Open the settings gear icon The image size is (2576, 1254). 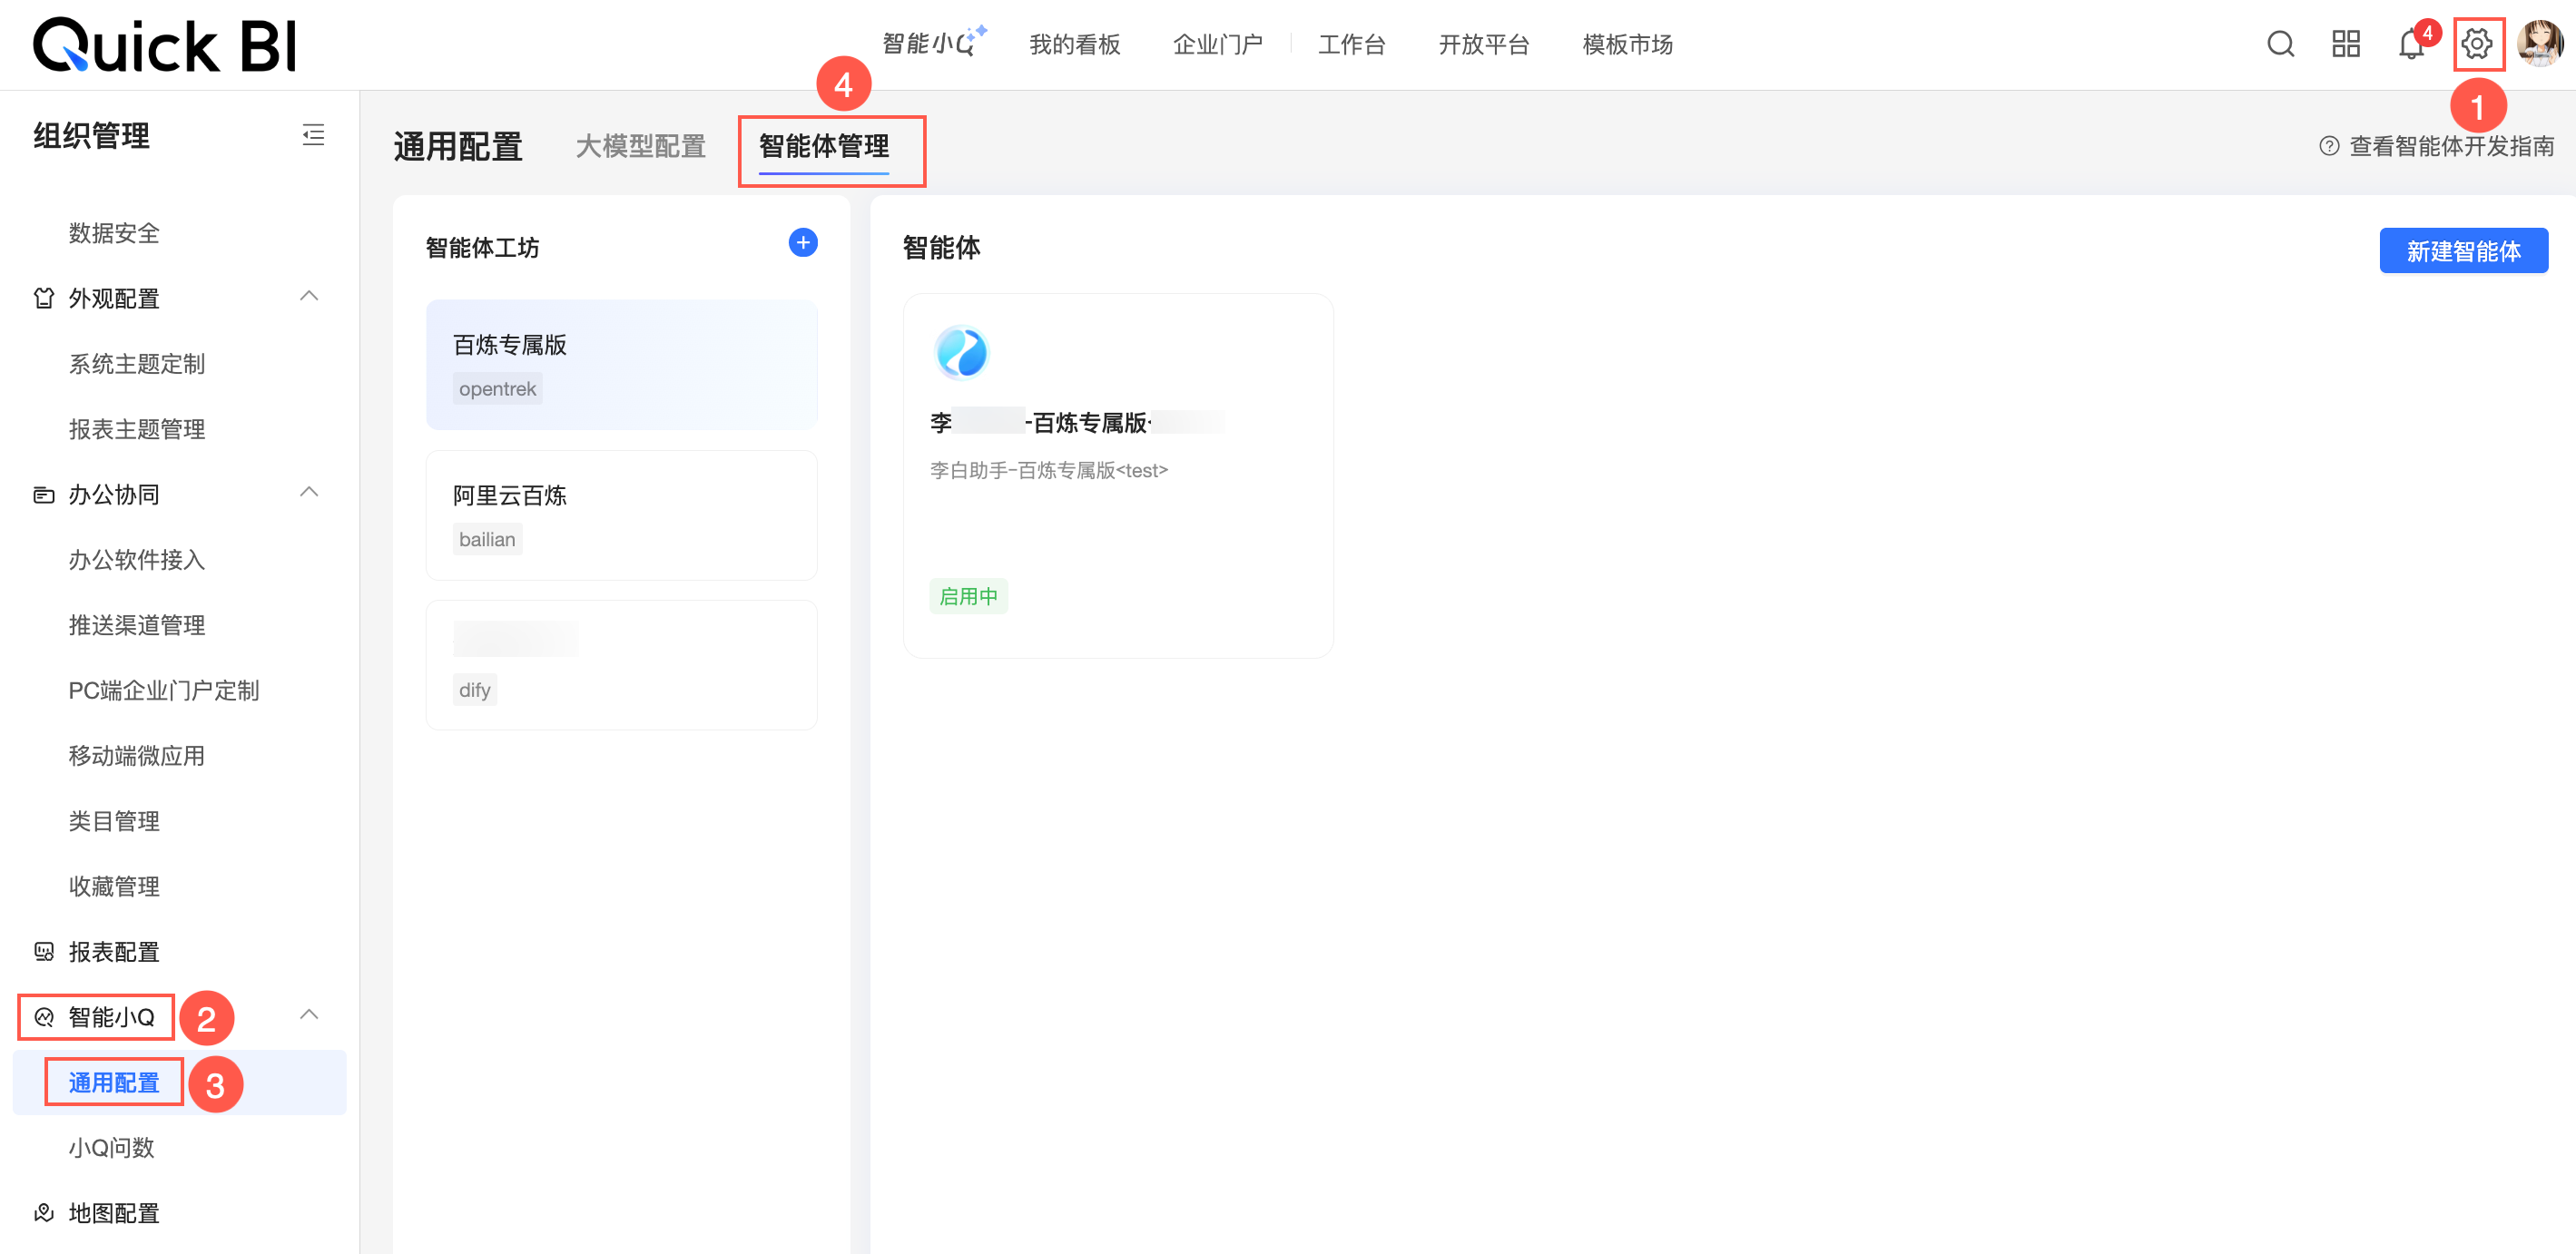click(2477, 44)
